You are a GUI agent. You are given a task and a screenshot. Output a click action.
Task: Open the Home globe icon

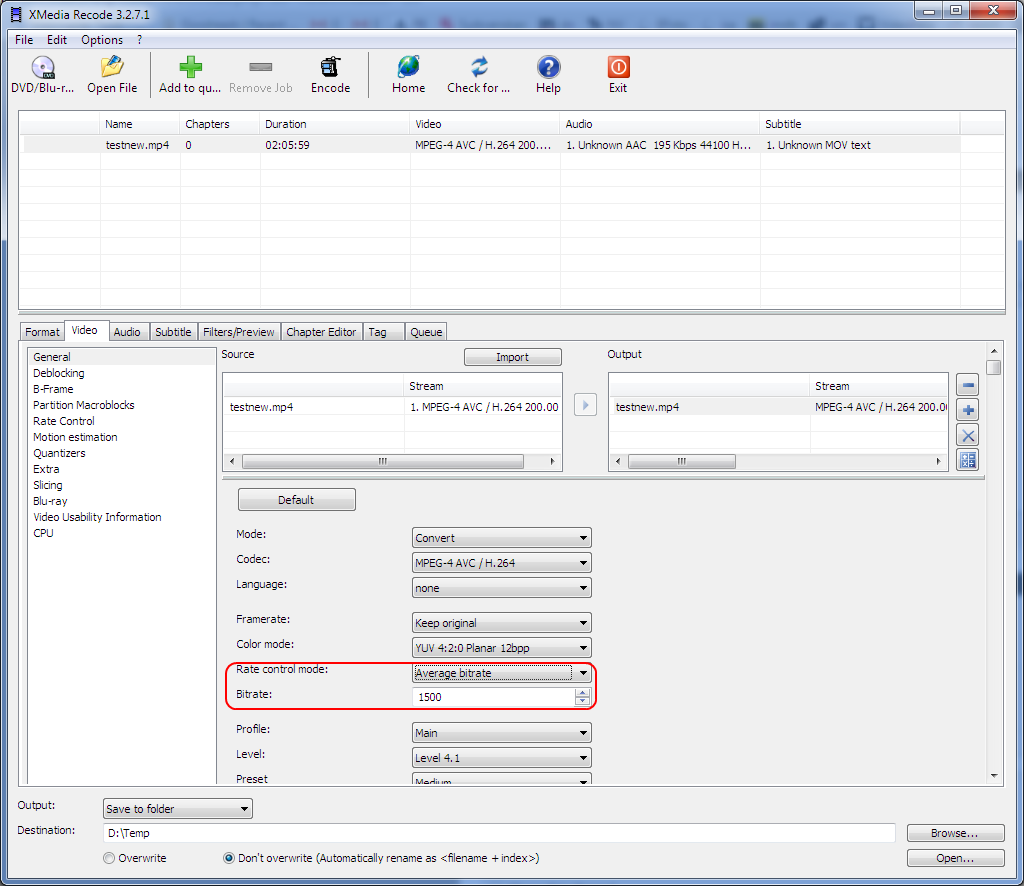coord(408,68)
